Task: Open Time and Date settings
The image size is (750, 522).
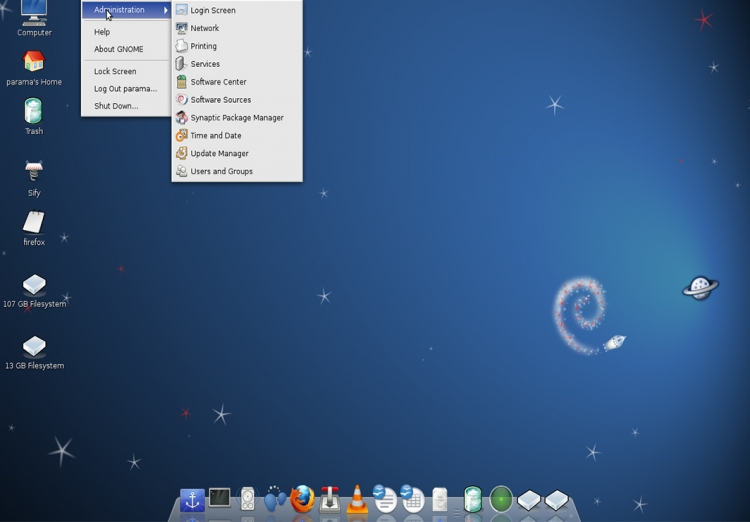Action: pos(216,136)
